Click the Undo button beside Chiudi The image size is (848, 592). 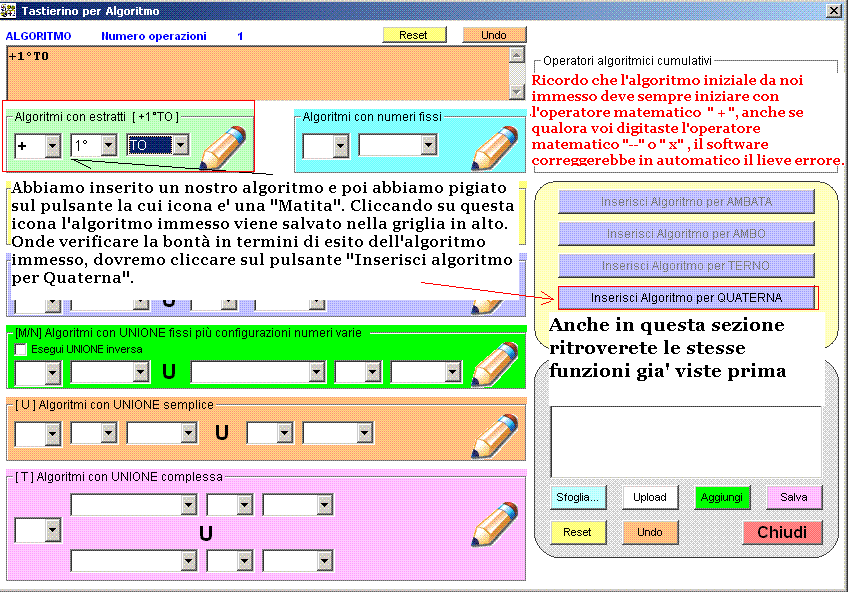(650, 532)
